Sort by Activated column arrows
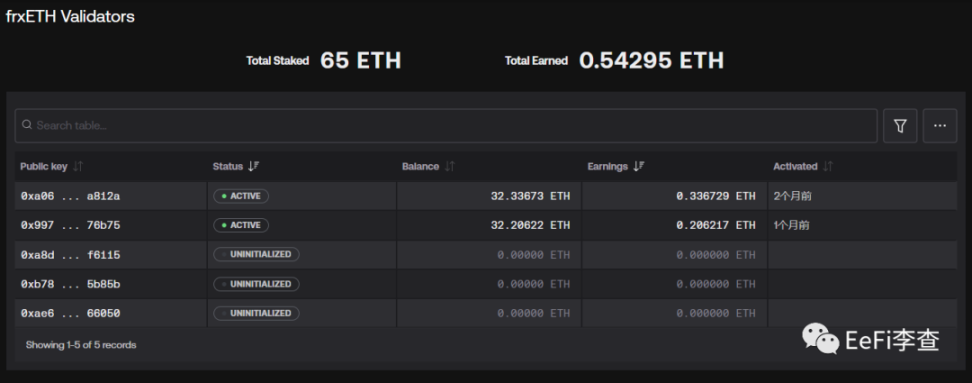Image resolution: width=972 pixels, height=383 pixels. tap(828, 166)
